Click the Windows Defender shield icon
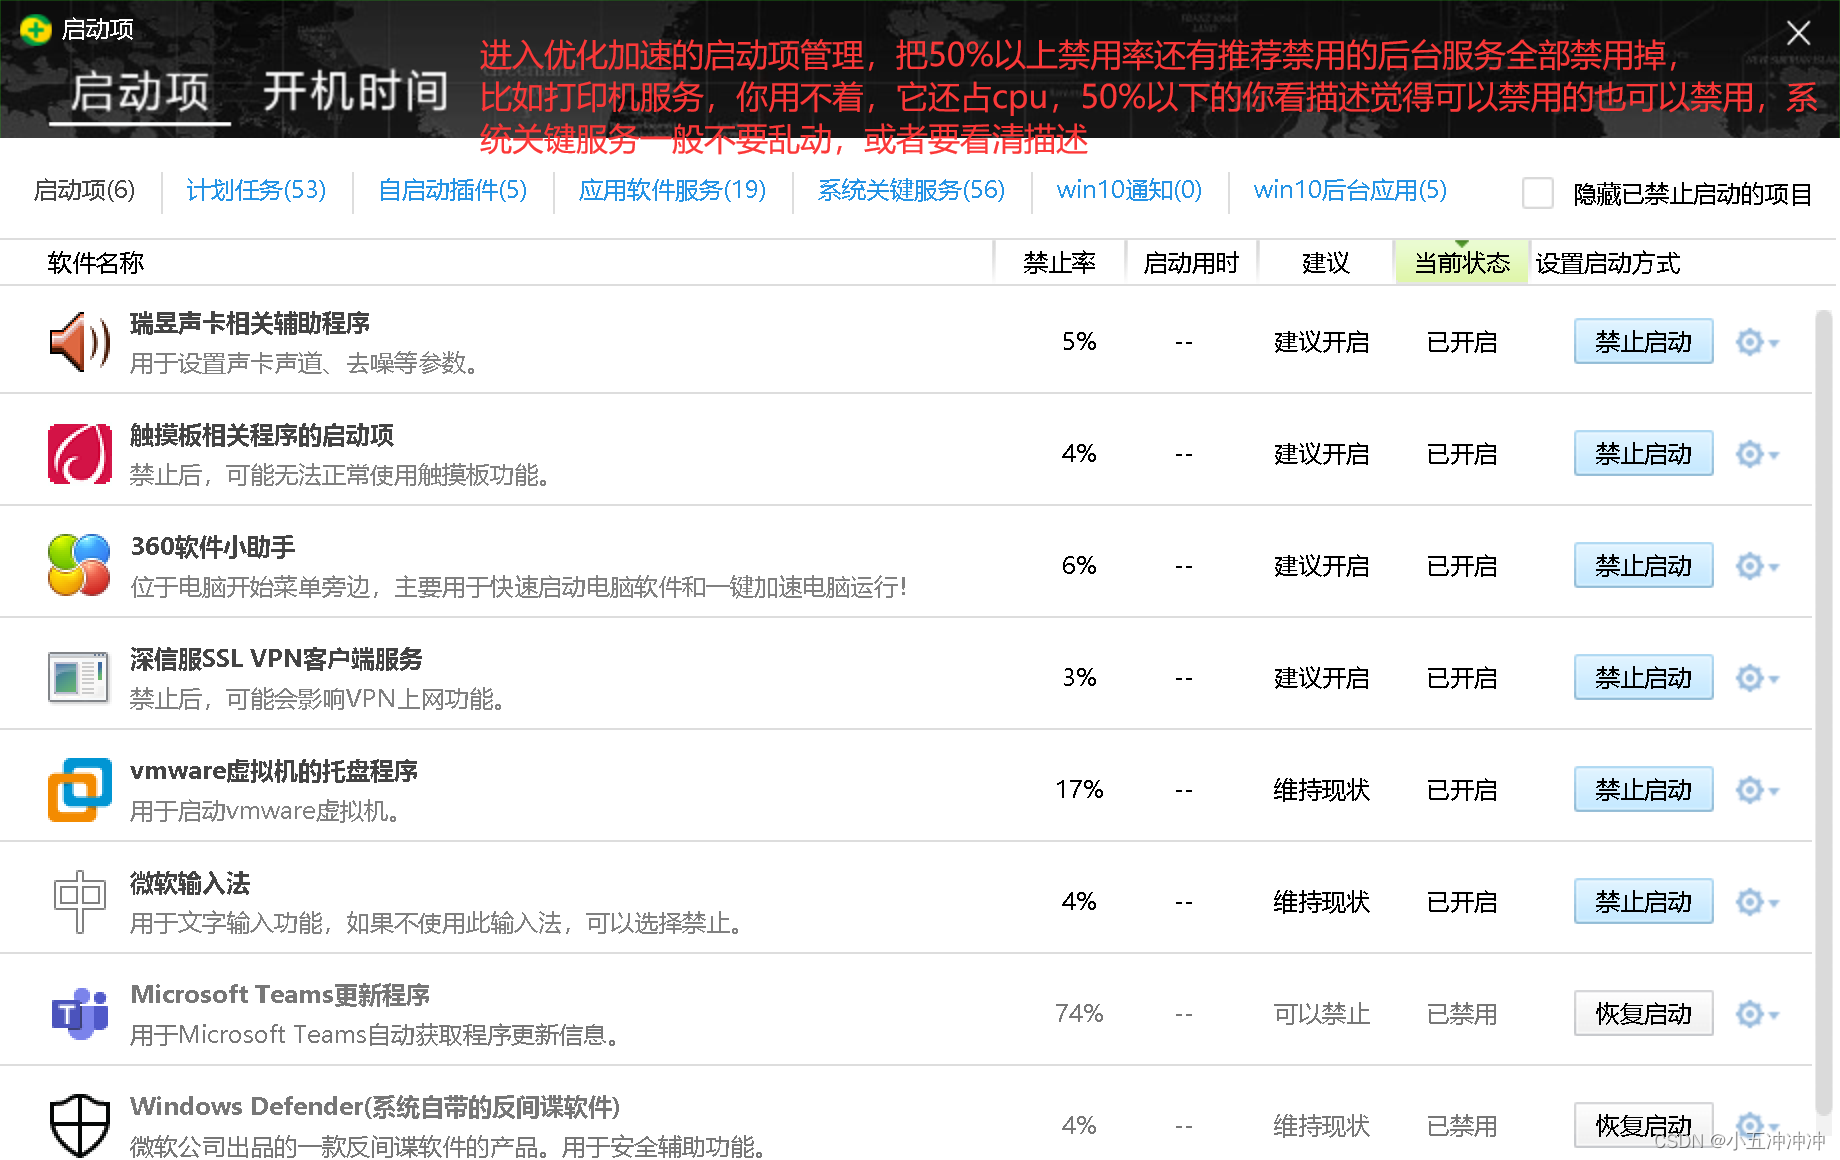 [x=80, y=1126]
